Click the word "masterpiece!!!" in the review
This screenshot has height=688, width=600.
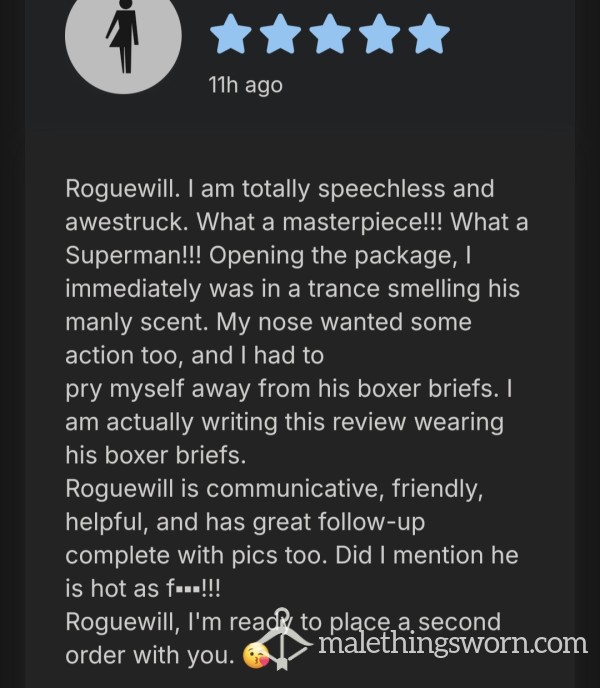[x=363, y=222]
